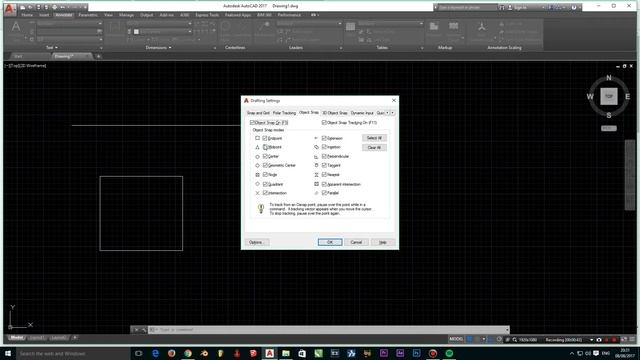This screenshot has width=640, height=360.
Task: Open the Save icon in Quick Access
Action: 38,7
